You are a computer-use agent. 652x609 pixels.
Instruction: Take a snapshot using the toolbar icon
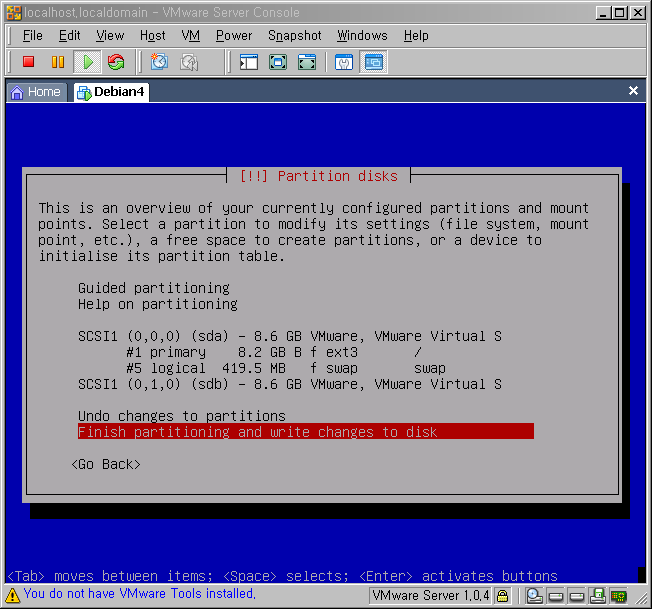159,62
